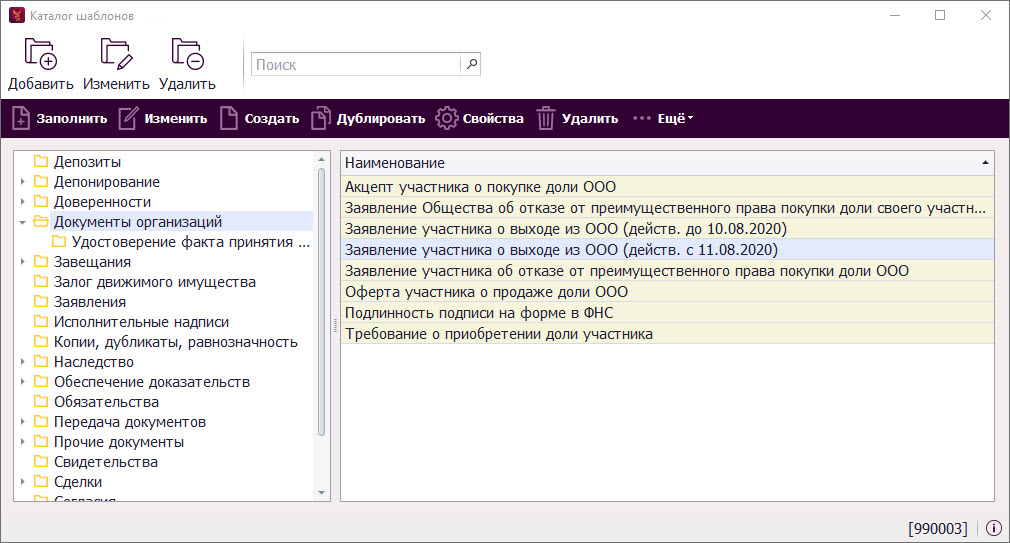Click the Наследство folder label

[x=93, y=361]
